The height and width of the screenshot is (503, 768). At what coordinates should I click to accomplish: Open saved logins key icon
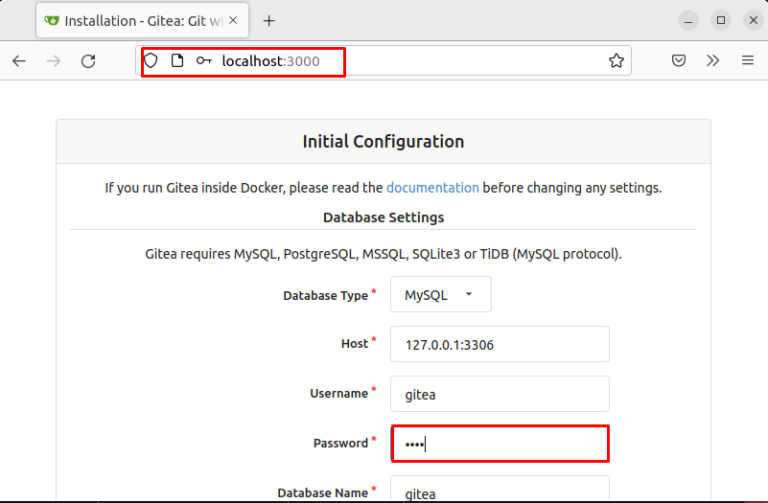[x=204, y=61]
